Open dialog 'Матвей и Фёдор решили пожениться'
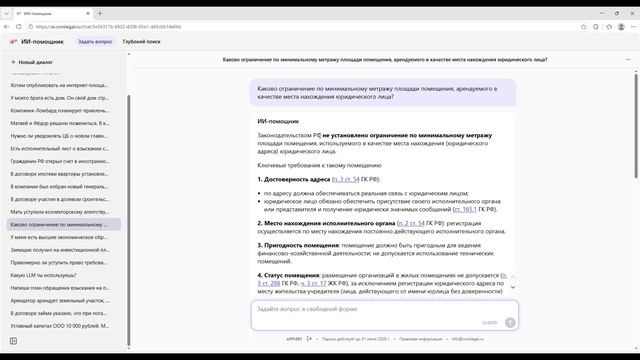Image resolution: width=640 pixels, height=360 pixels. tap(59, 123)
